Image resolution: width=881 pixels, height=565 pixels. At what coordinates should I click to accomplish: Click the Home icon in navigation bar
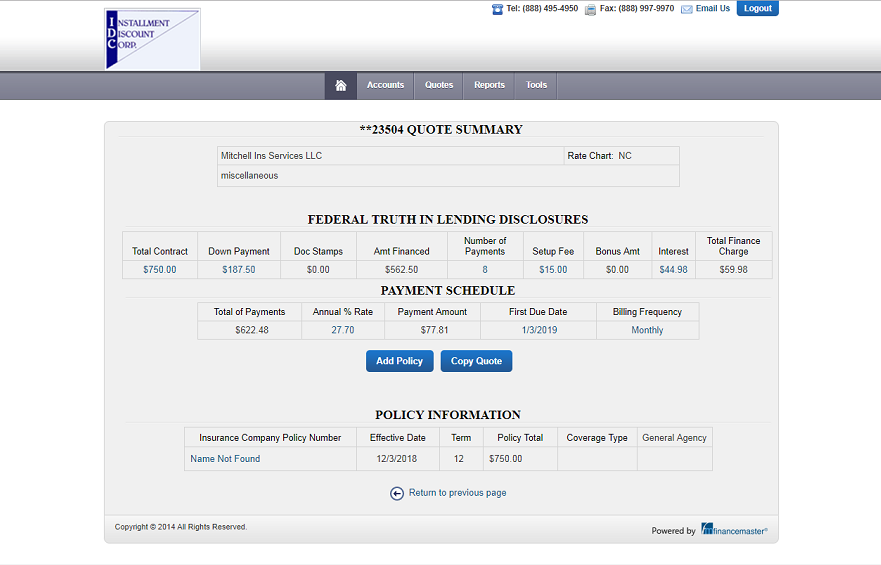click(341, 85)
